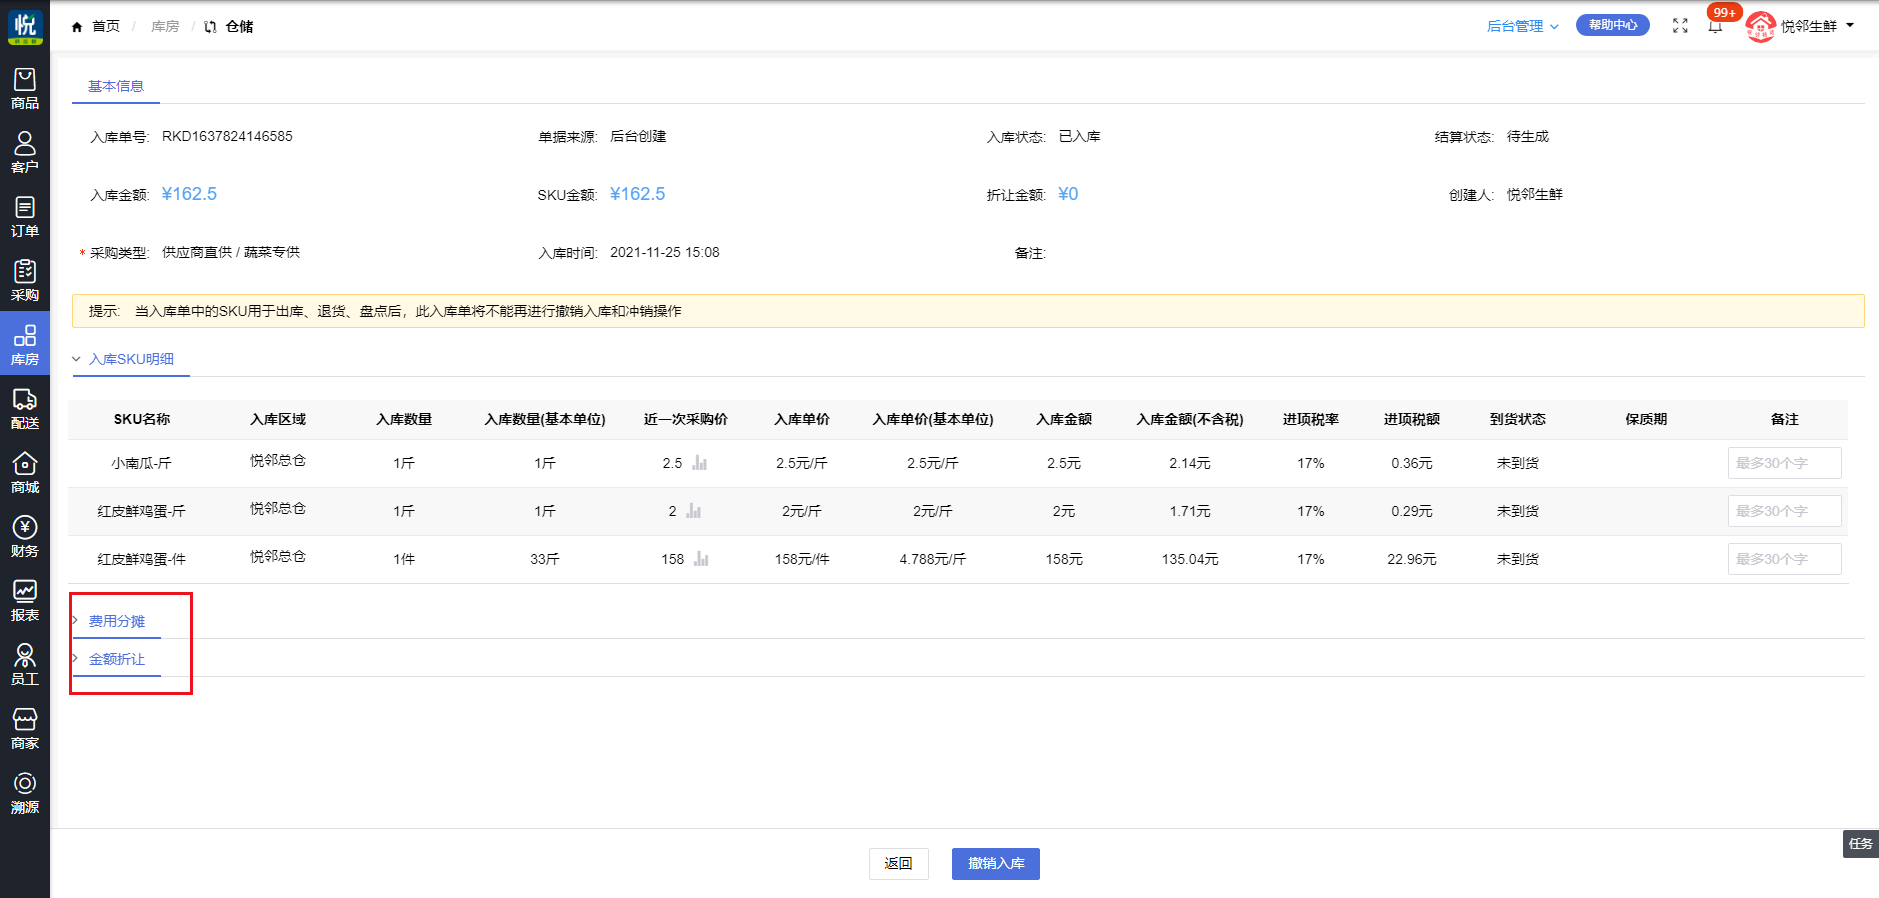Click the 保质期 column header

(x=1646, y=419)
